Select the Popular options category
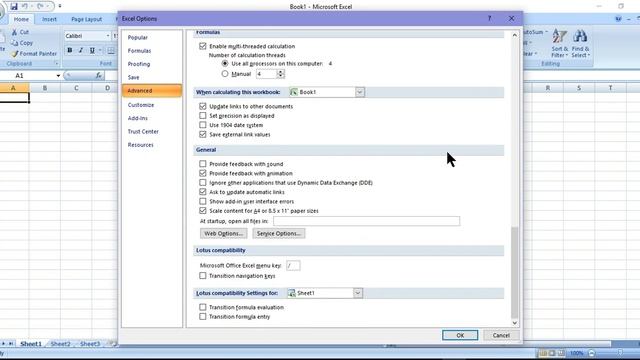This screenshot has width=640, height=360. click(x=138, y=38)
